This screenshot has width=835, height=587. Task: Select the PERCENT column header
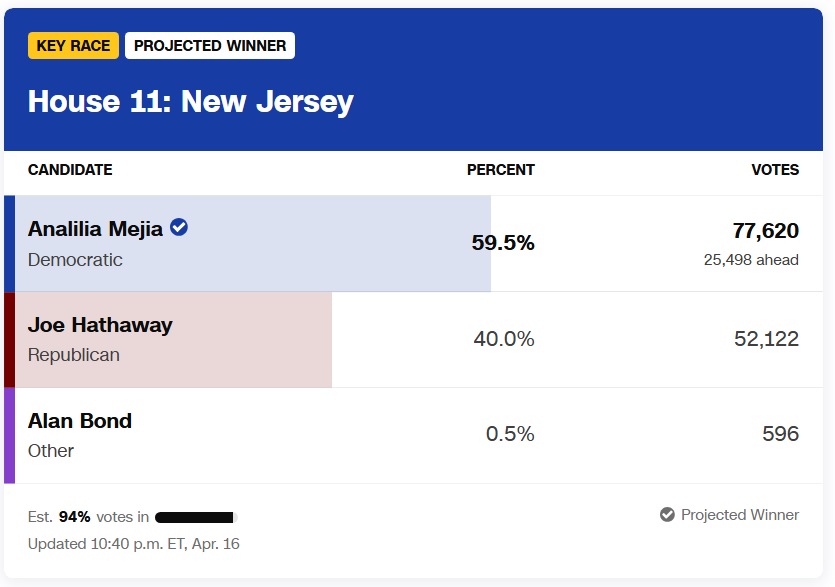pyautogui.click(x=500, y=170)
